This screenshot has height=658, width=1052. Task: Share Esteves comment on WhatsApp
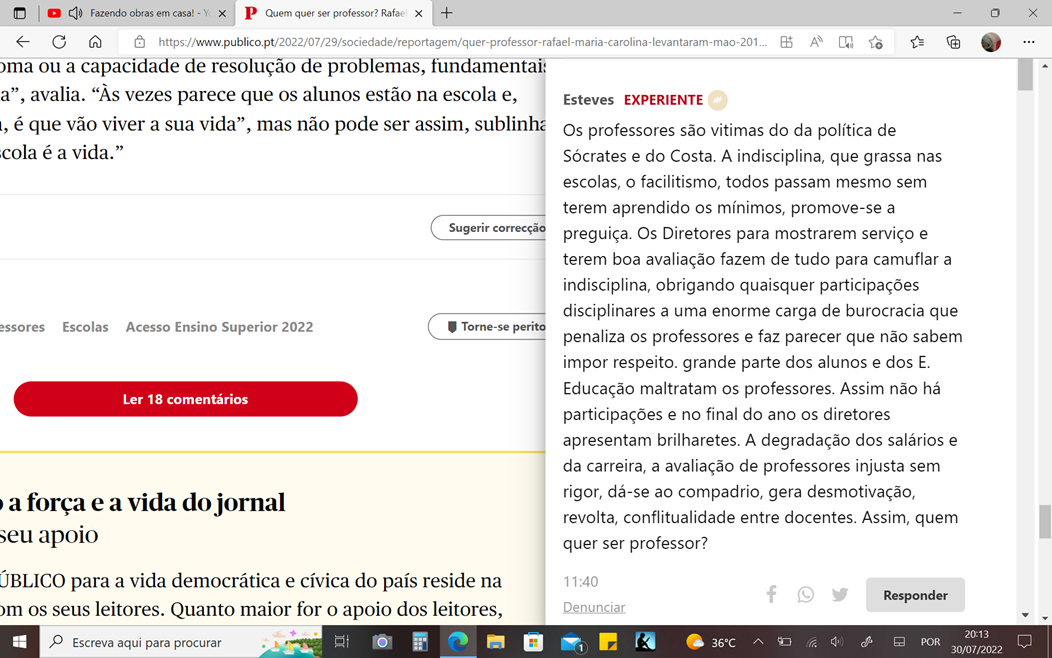[805, 595]
